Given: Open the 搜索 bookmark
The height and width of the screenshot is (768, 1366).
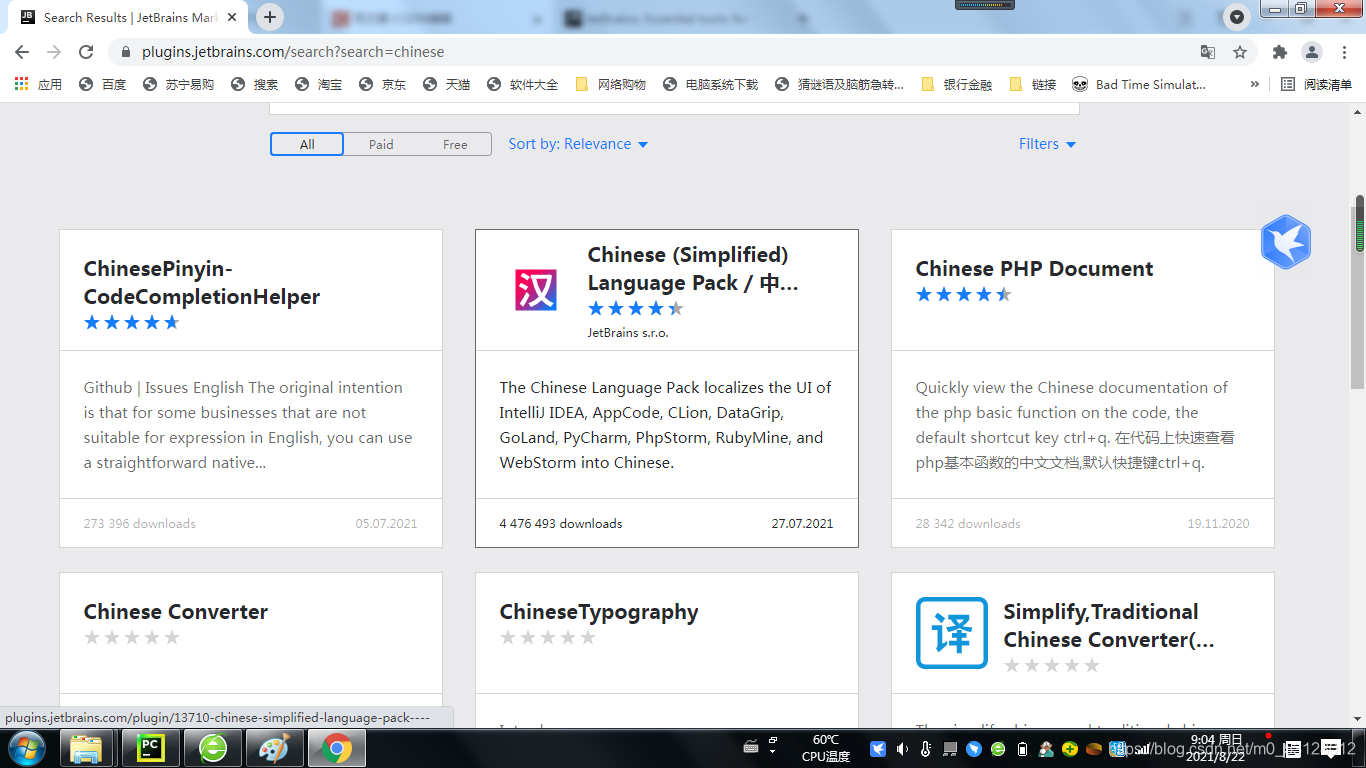Looking at the screenshot, I should [254, 85].
